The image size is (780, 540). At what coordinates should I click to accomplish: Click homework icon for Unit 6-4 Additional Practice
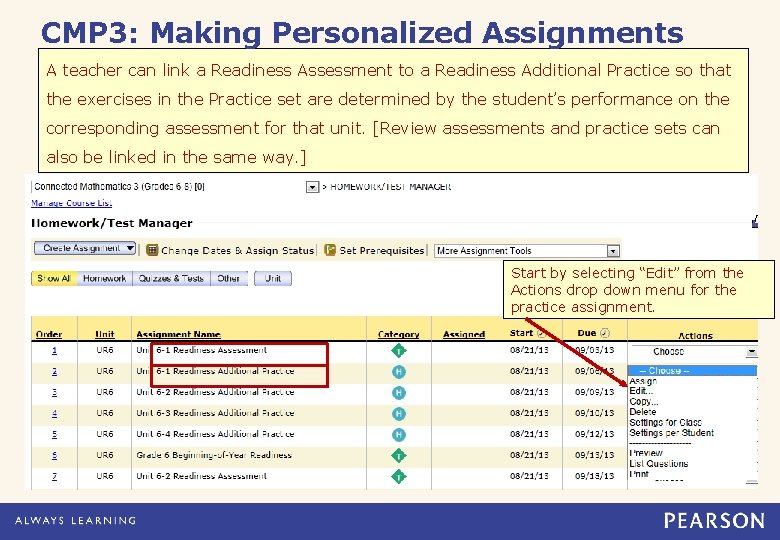point(398,435)
